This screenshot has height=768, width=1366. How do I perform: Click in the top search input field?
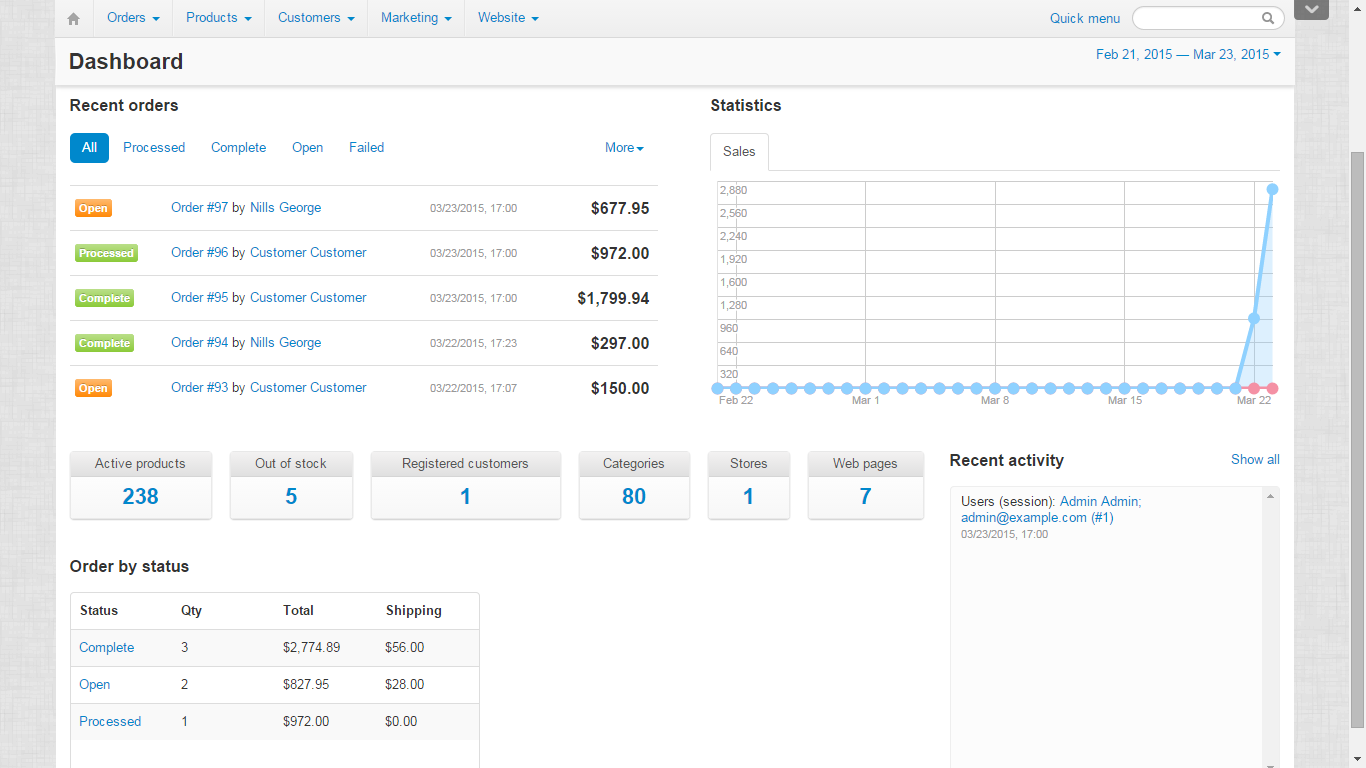(1195, 18)
